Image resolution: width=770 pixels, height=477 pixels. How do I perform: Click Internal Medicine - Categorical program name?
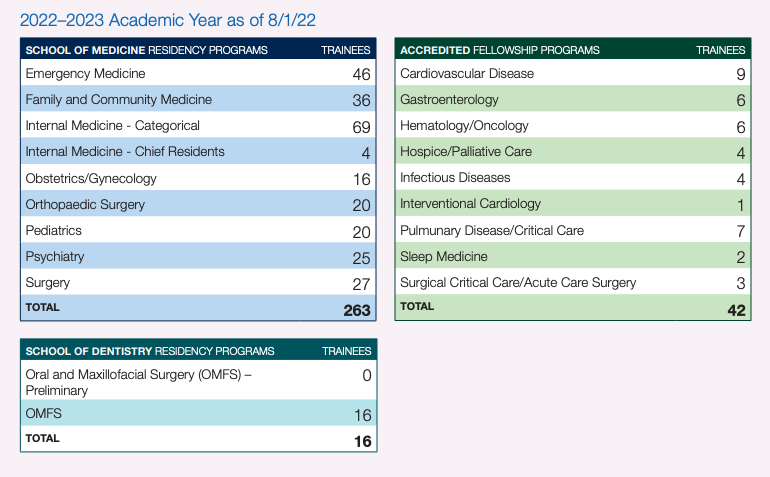pos(112,126)
